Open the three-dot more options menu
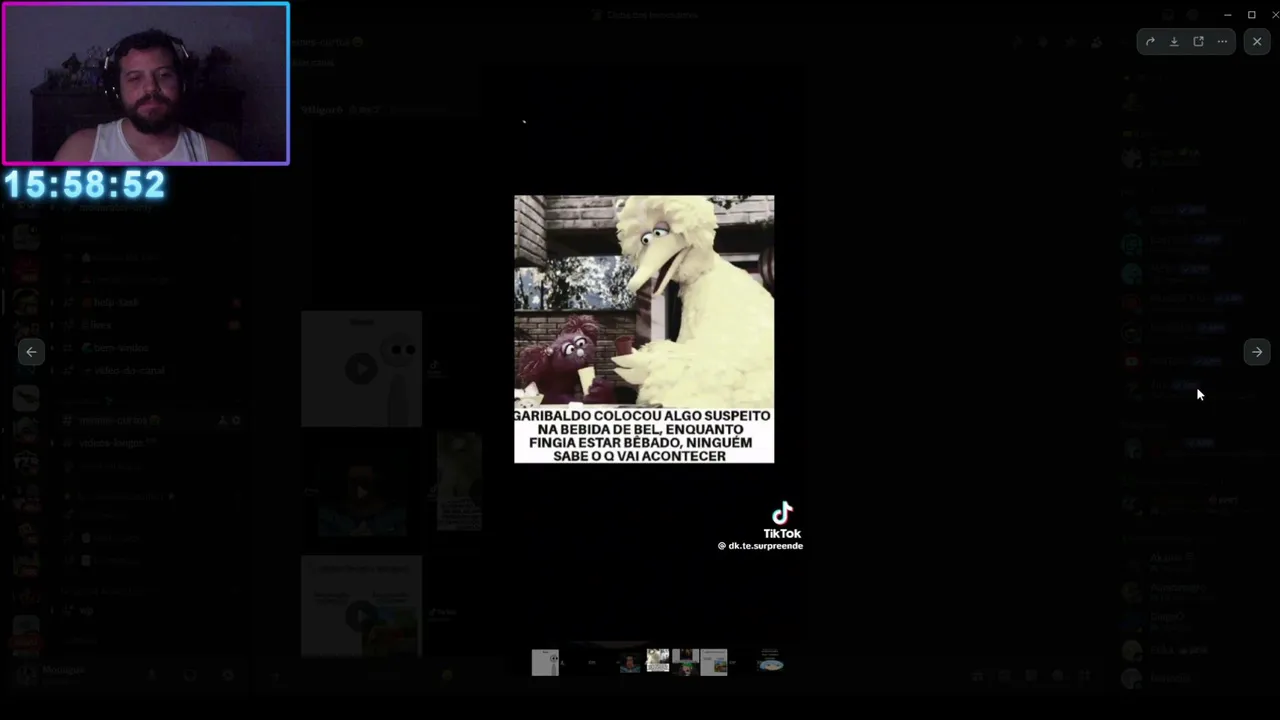The height and width of the screenshot is (720, 1280). [x=1222, y=42]
